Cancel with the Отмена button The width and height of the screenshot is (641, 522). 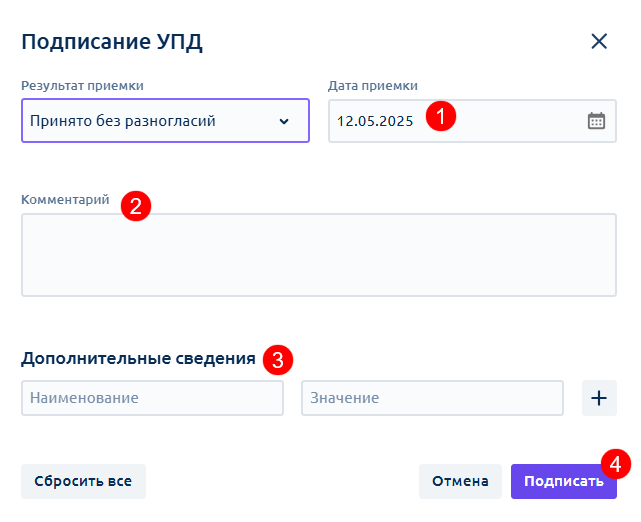tap(460, 482)
